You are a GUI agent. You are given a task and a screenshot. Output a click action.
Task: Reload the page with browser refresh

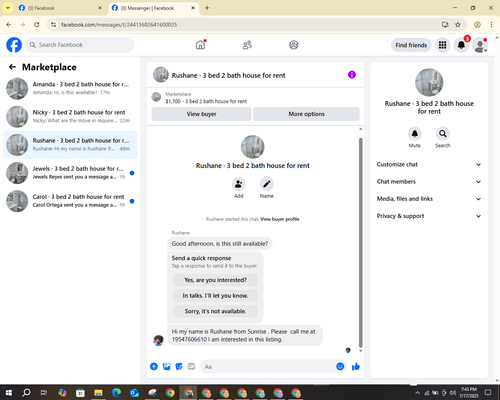37,24
